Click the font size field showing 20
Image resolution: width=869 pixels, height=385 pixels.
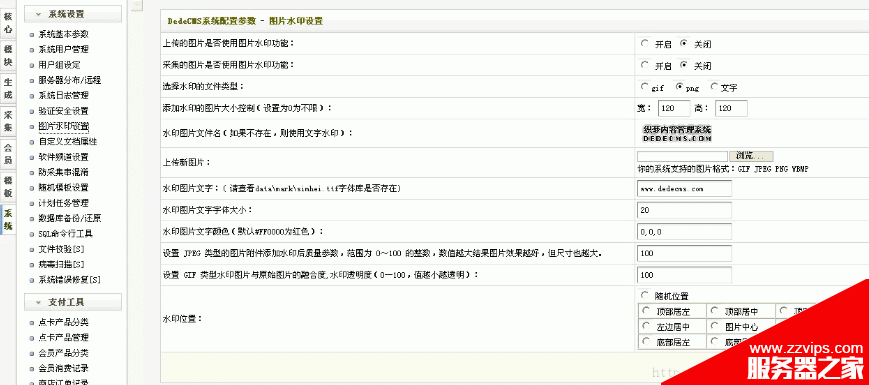tap(684, 211)
